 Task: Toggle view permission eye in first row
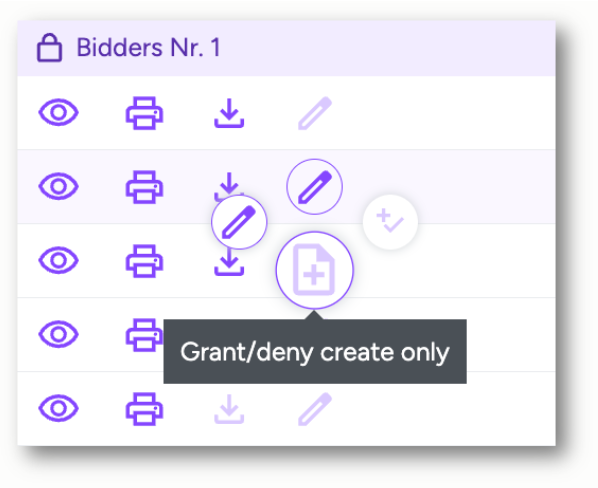pyautogui.click(x=58, y=112)
